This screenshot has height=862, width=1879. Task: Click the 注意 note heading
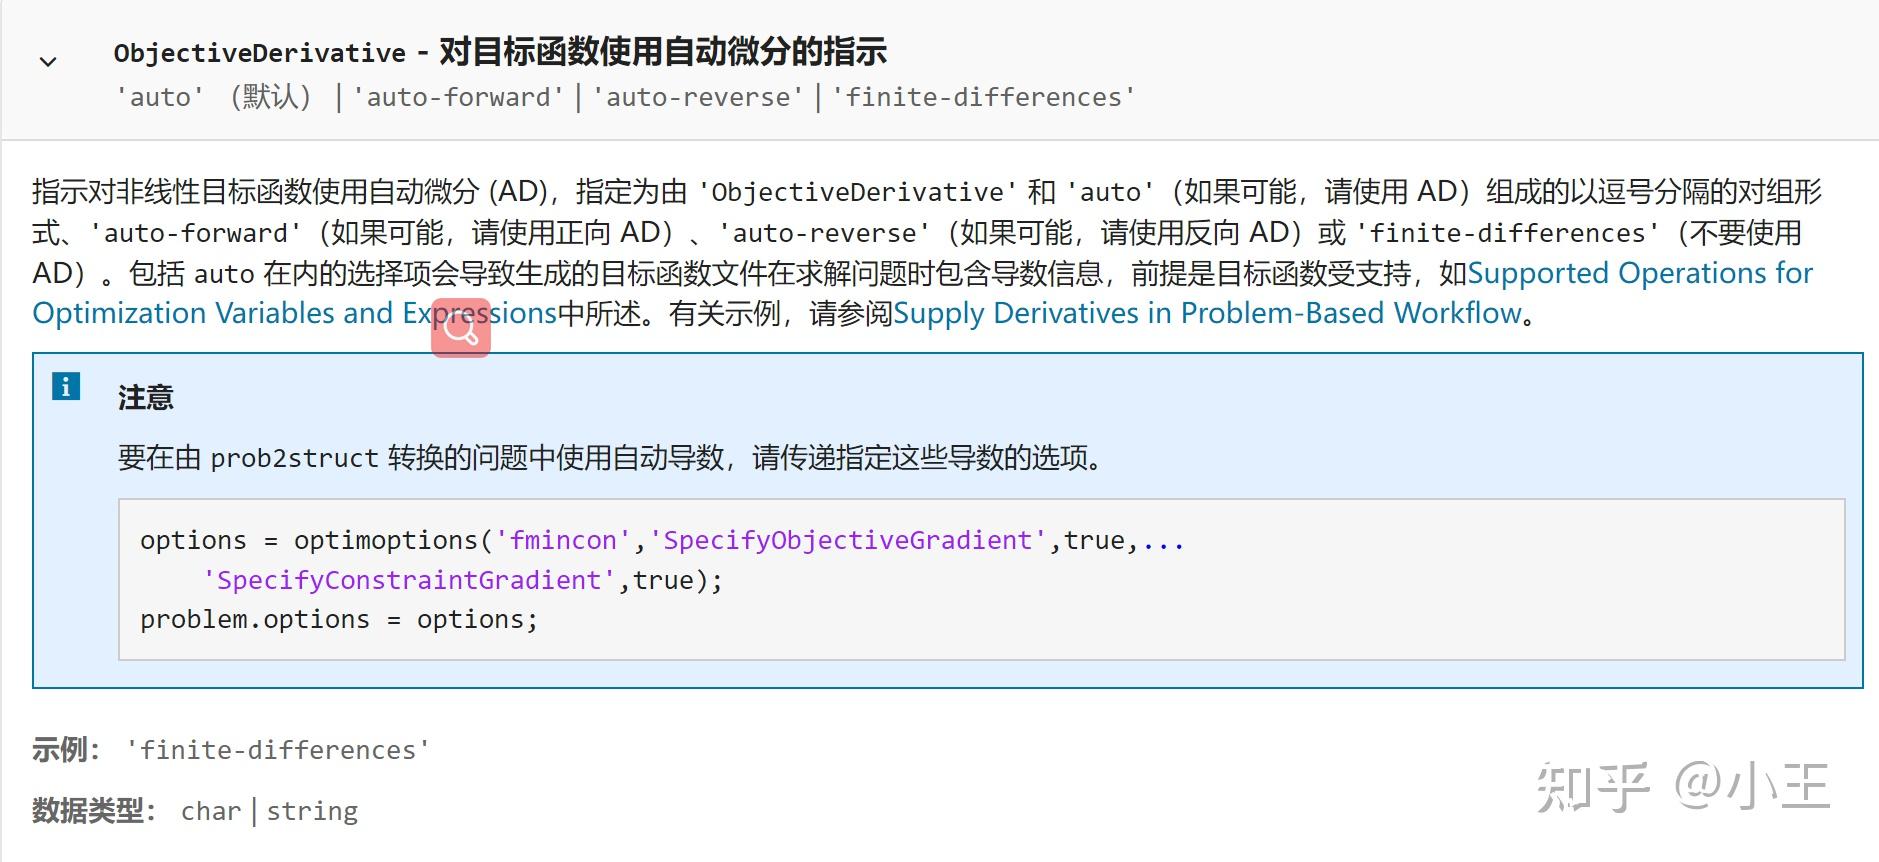pyautogui.click(x=146, y=398)
